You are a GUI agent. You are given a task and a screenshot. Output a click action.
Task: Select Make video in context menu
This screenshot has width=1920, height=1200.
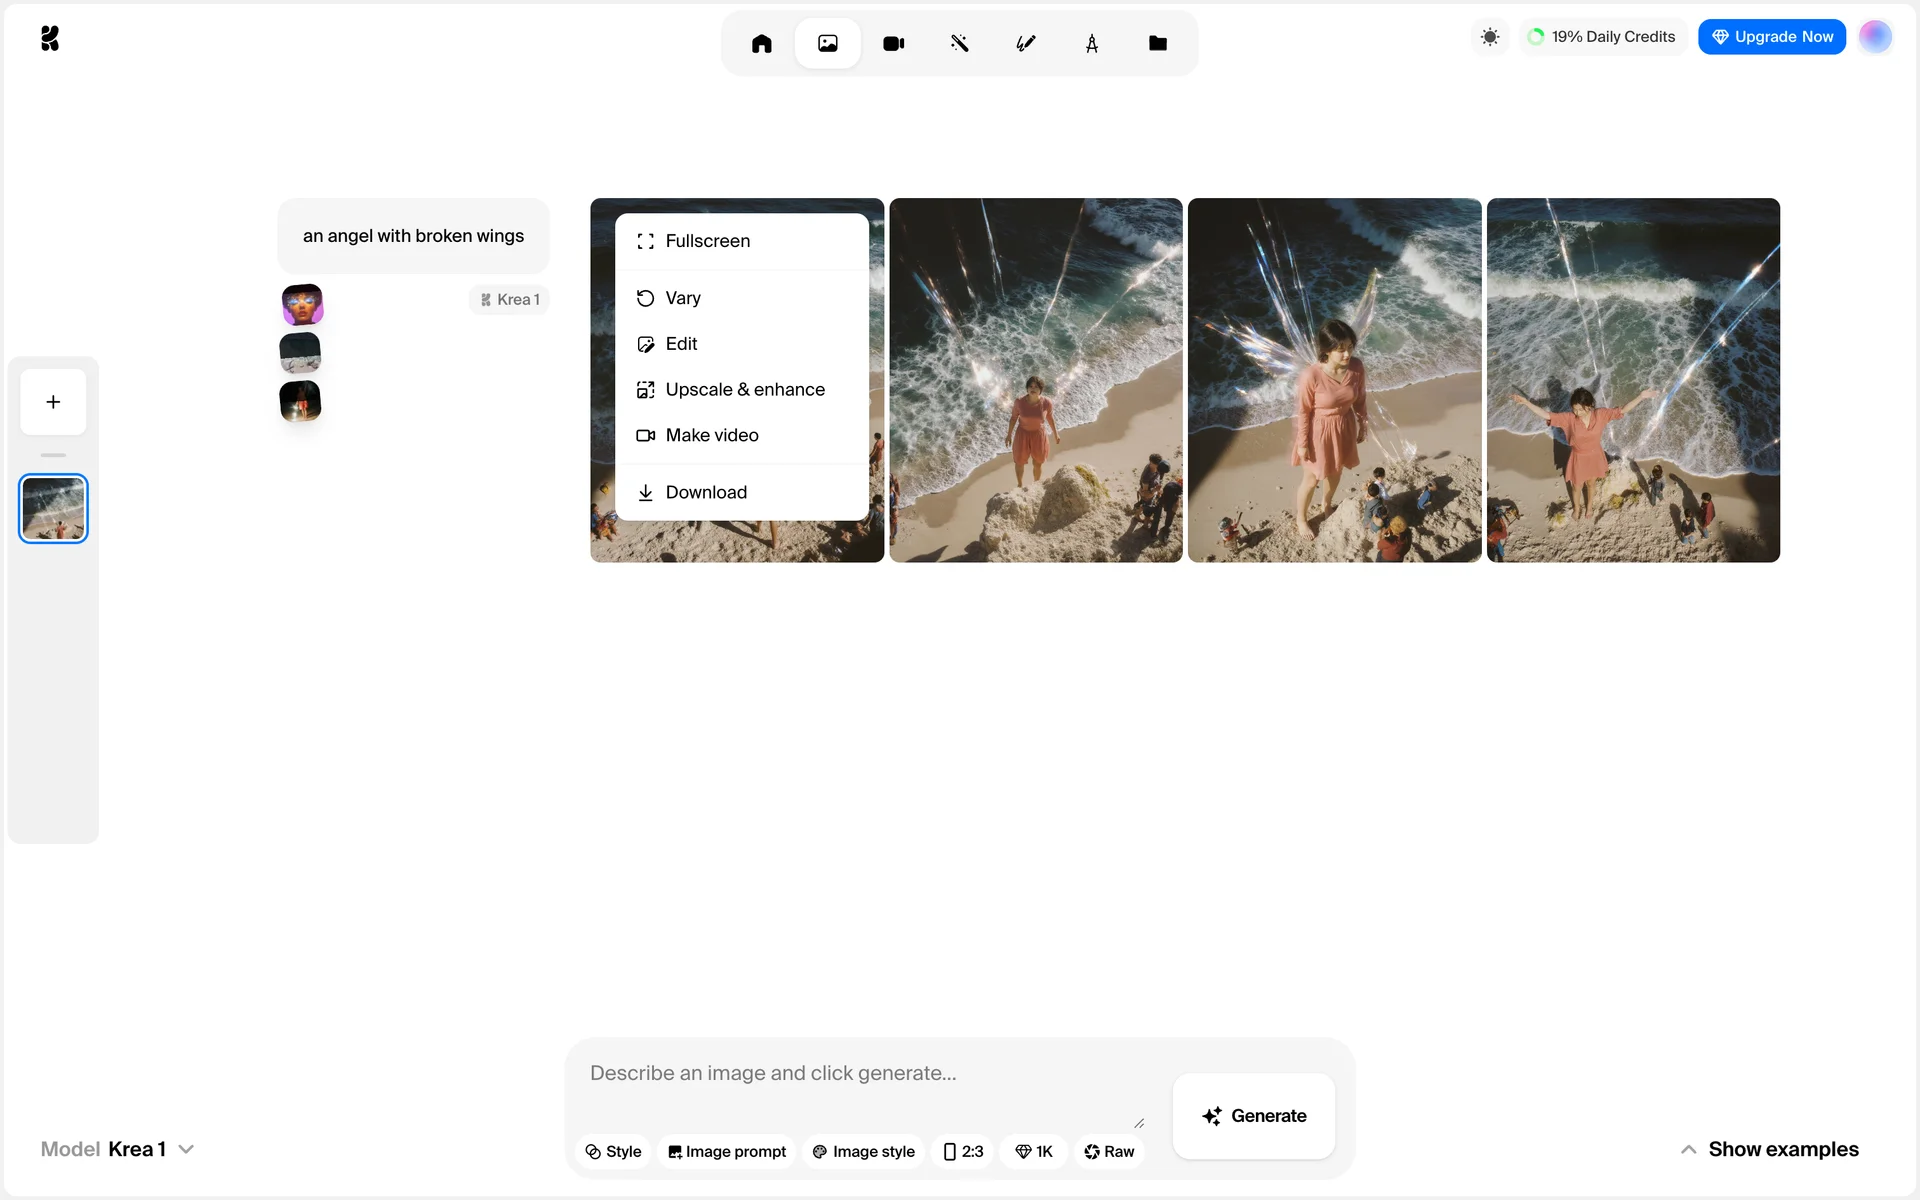(711, 435)
